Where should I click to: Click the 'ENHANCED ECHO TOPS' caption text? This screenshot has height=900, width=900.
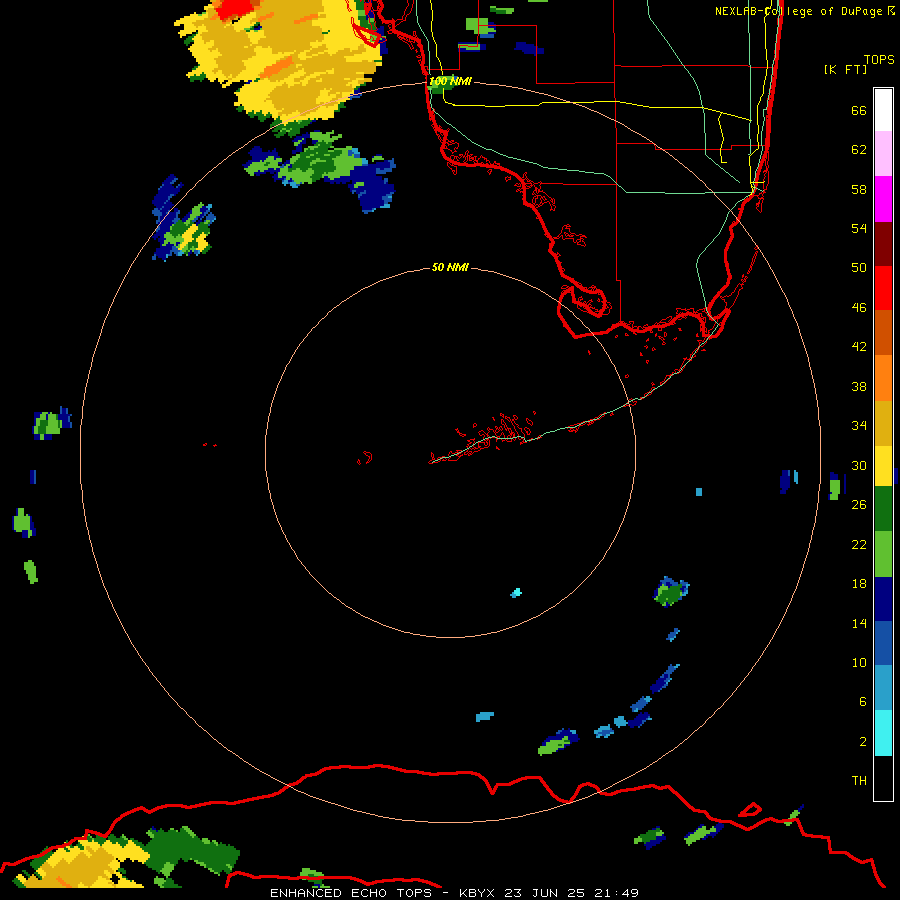[350, 893]
